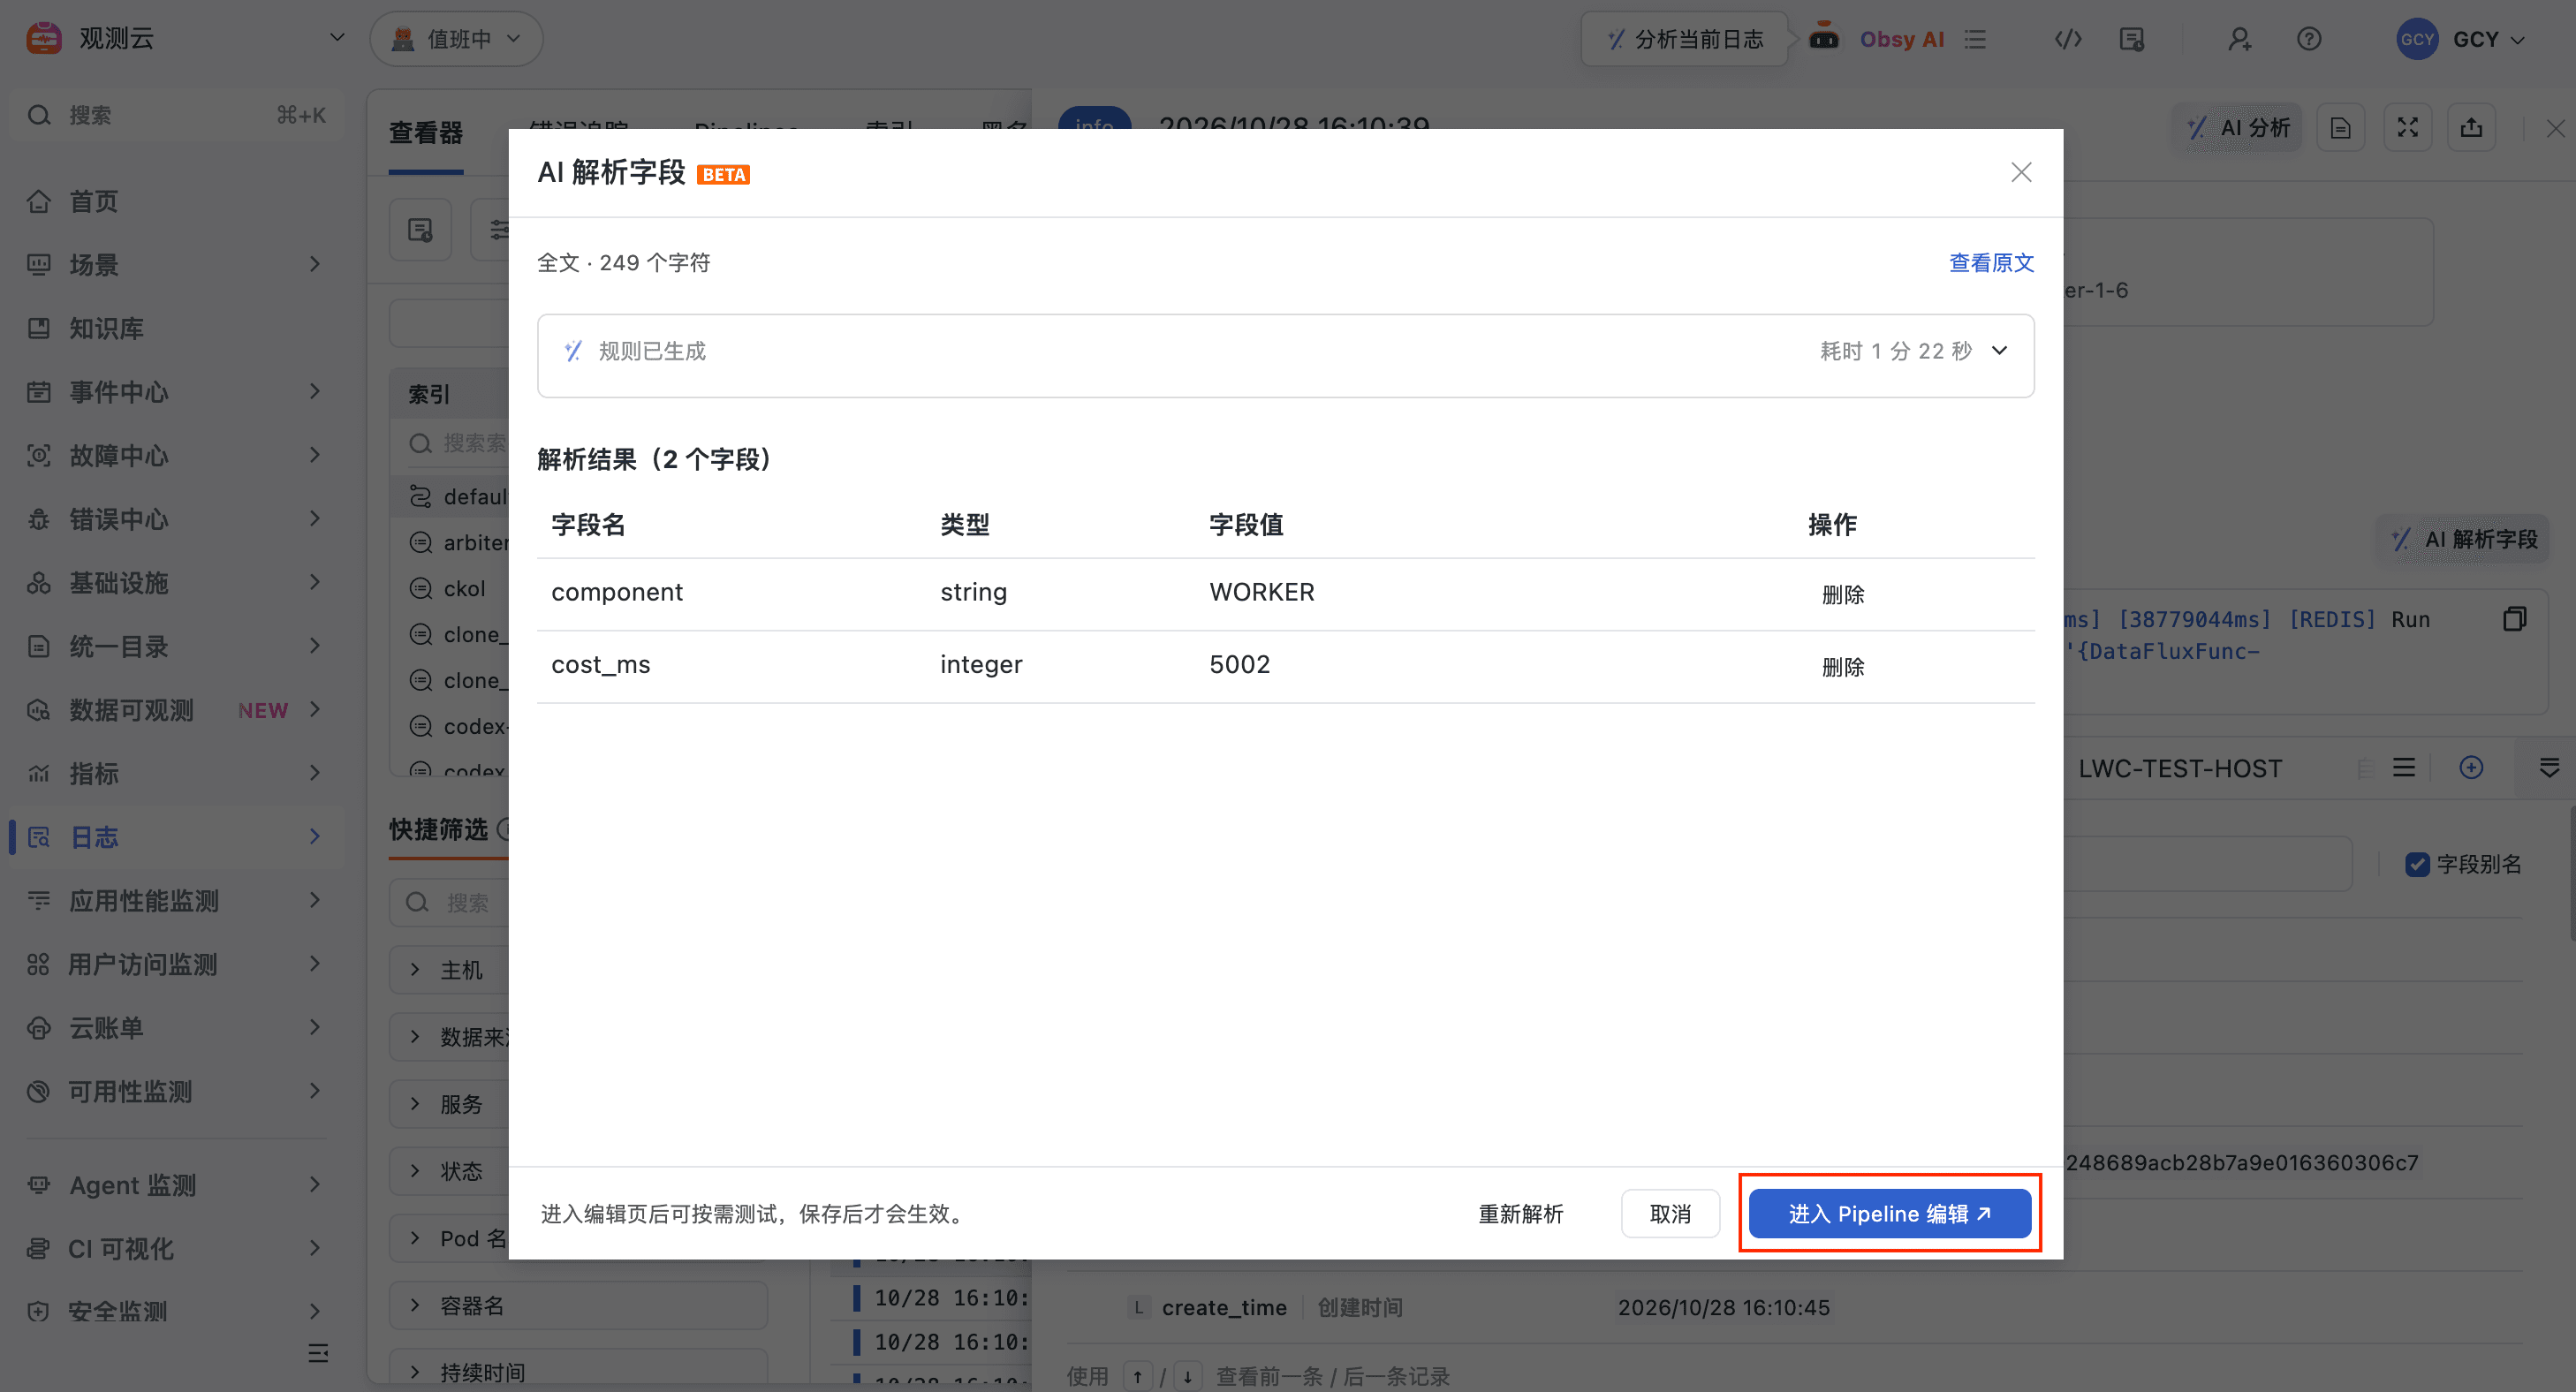Click the fullscreen expand icon
2576x1392 pixels.
[2407, 128]
